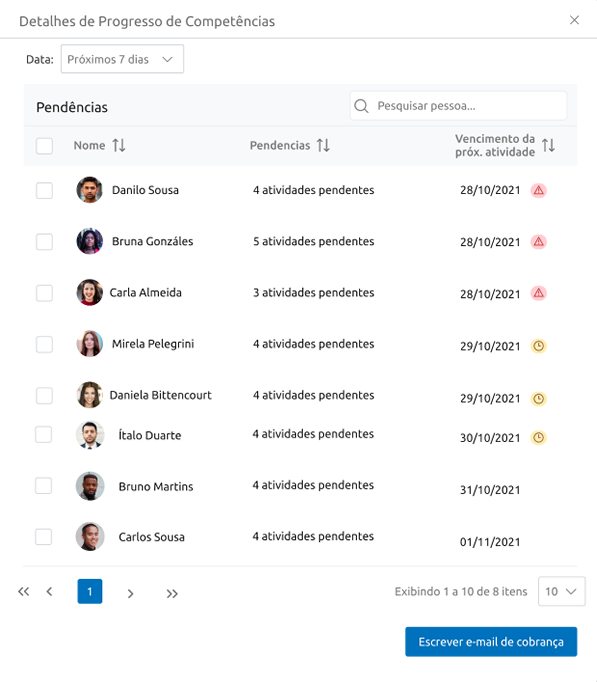Click red warning icon for Carla Almeida
597x682 pixels.
point(539,293)
